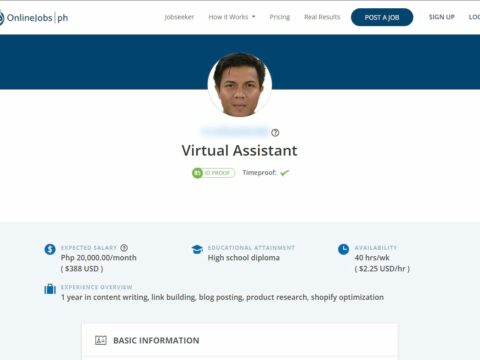Image resolution: width=480 pixels, height=360 pixels.
Task: Click the EXPECTED SALARY label
Action: click(89, 248)
